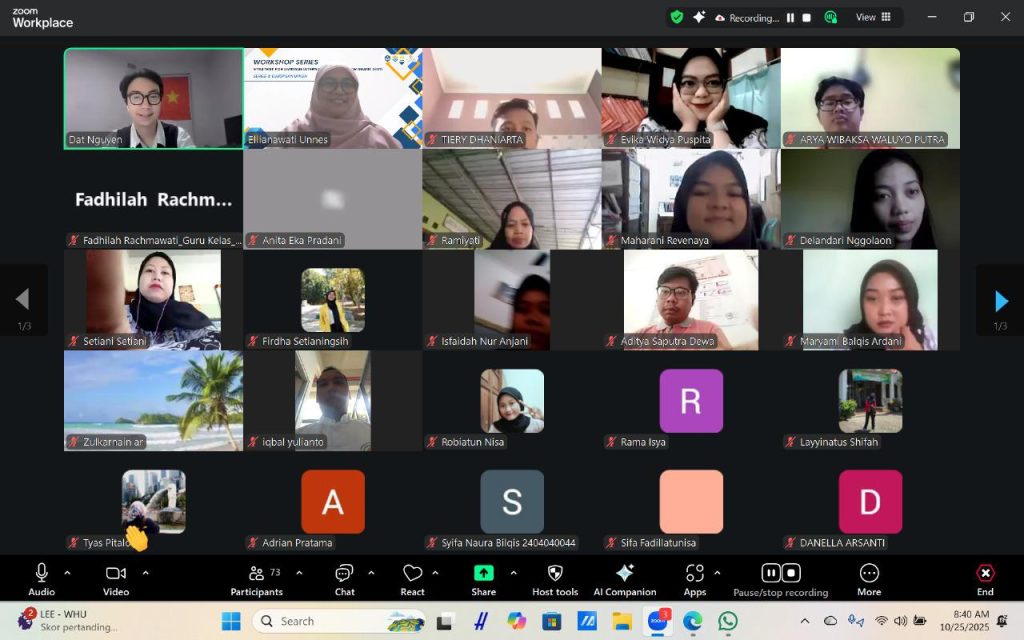Open the View layout menu
The image size is (1024, 640).
pyautogui.click(x=873, y=17)
